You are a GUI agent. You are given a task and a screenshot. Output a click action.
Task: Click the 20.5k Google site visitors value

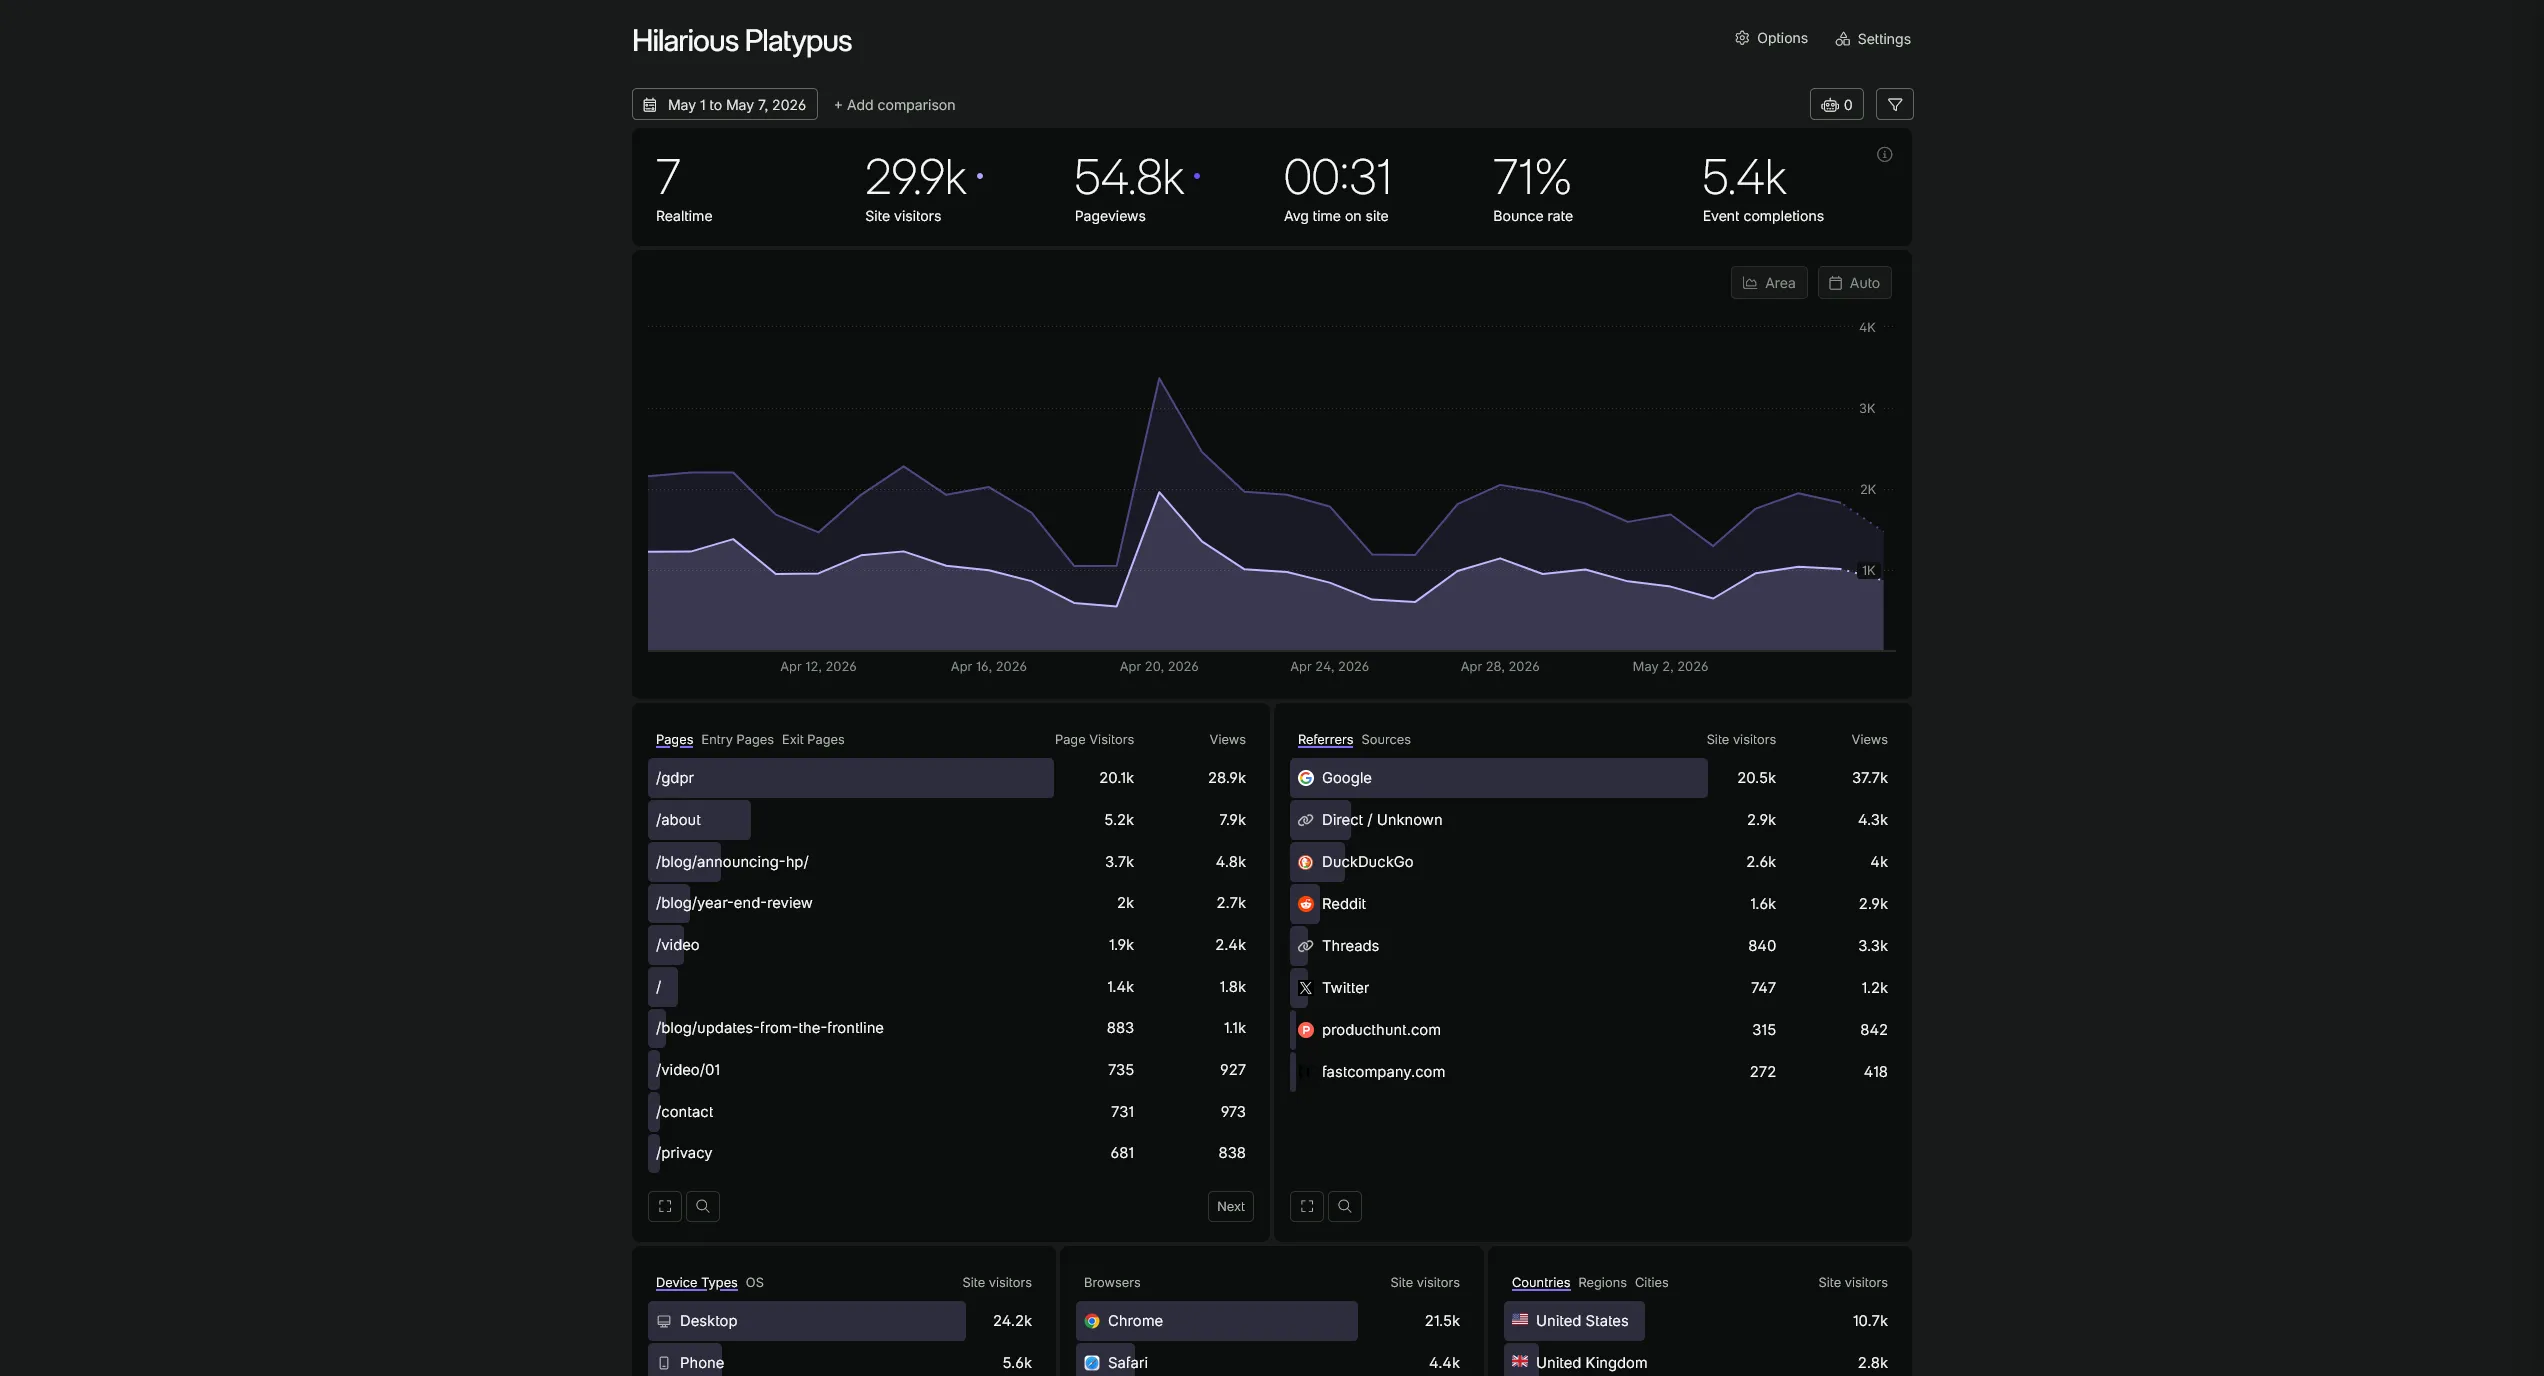click(x=1756, y=778)
